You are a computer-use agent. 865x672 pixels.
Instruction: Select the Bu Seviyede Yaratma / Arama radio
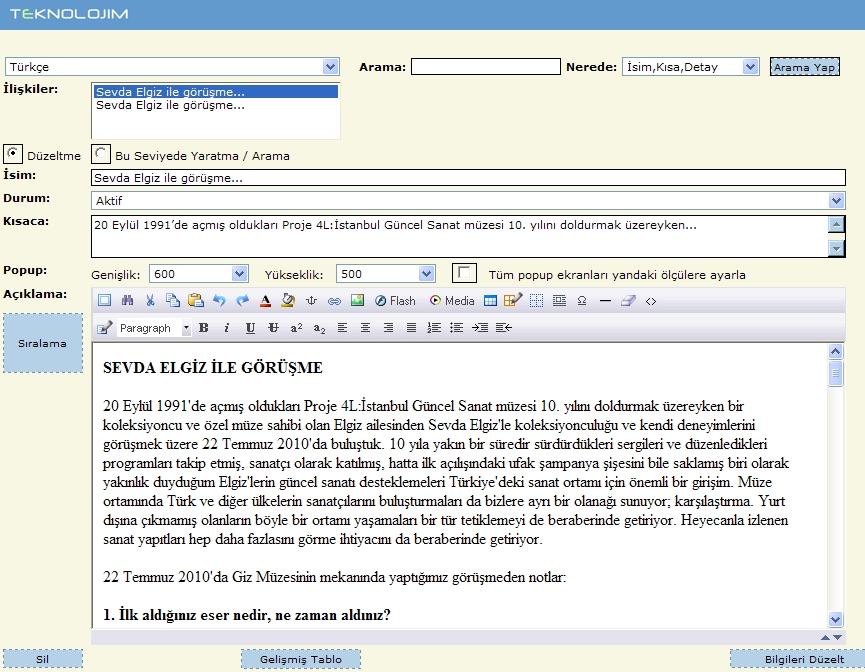click(x=101, y=154)
